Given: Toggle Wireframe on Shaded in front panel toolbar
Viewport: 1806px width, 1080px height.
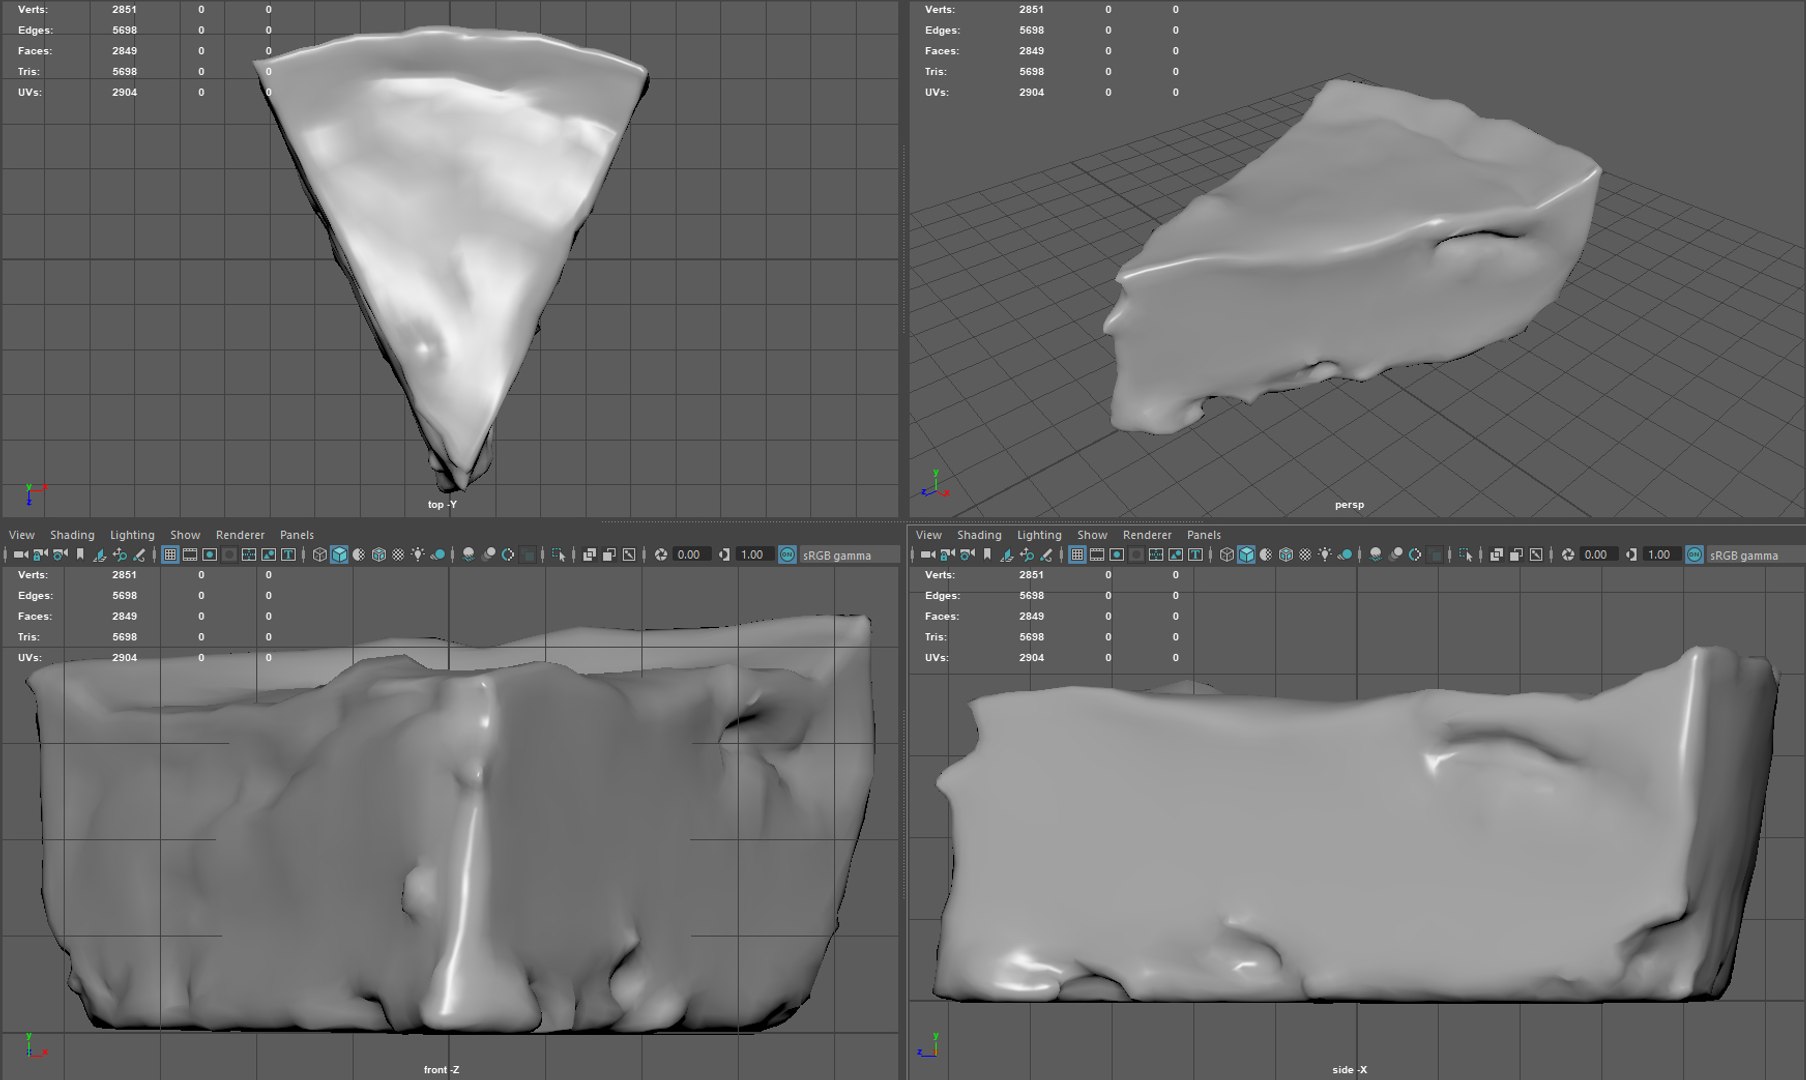Looking at the screenshot, I should [x=379, y=555].
